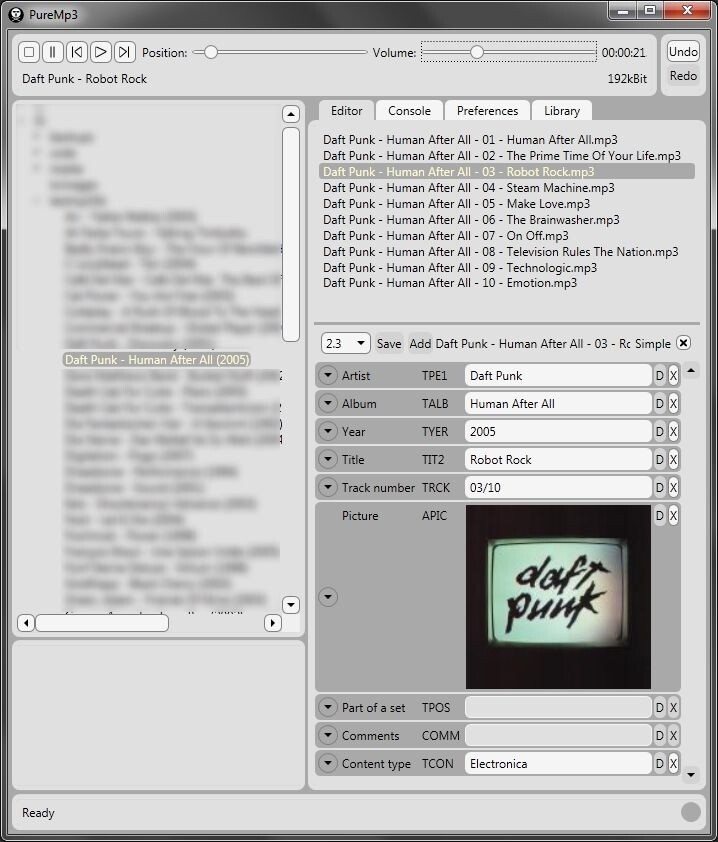Expand the Year frame options
The height and width of the screenshot is (842, 718).
coord(328,431)
